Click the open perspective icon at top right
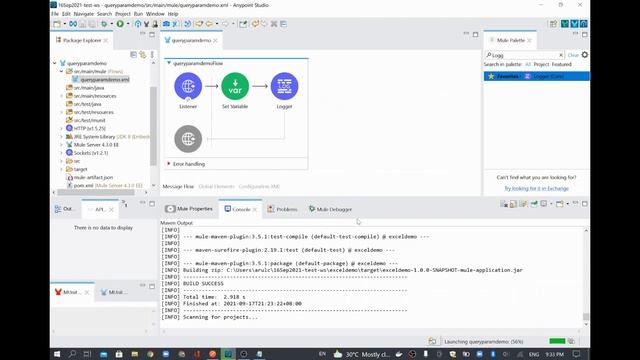 pos(553,24)
